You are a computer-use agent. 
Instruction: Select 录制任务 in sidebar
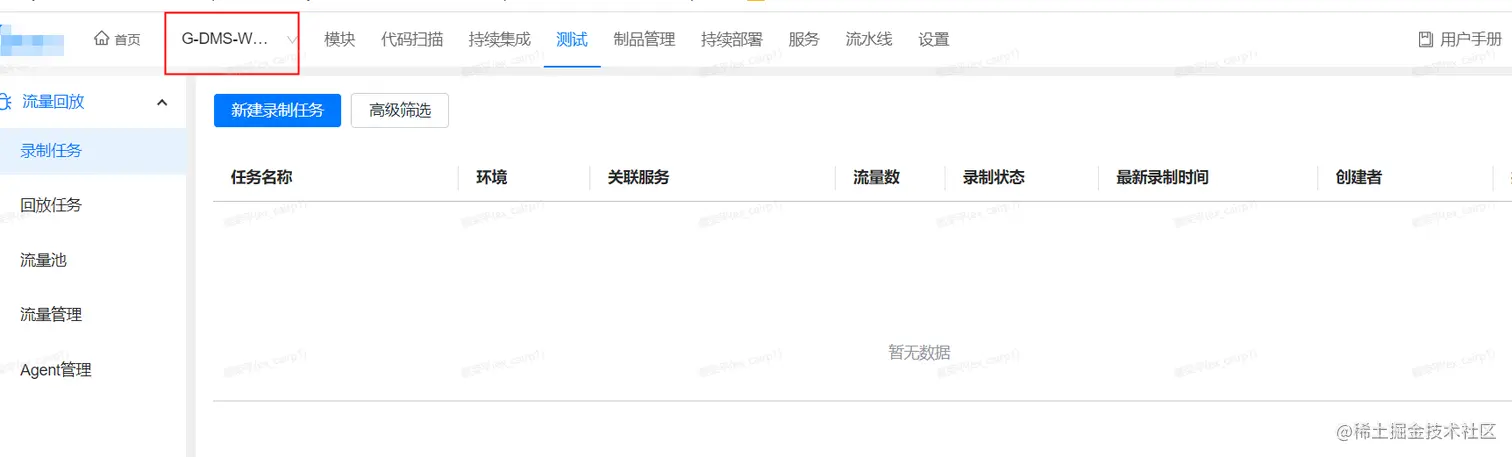click(x=92, y=151)
